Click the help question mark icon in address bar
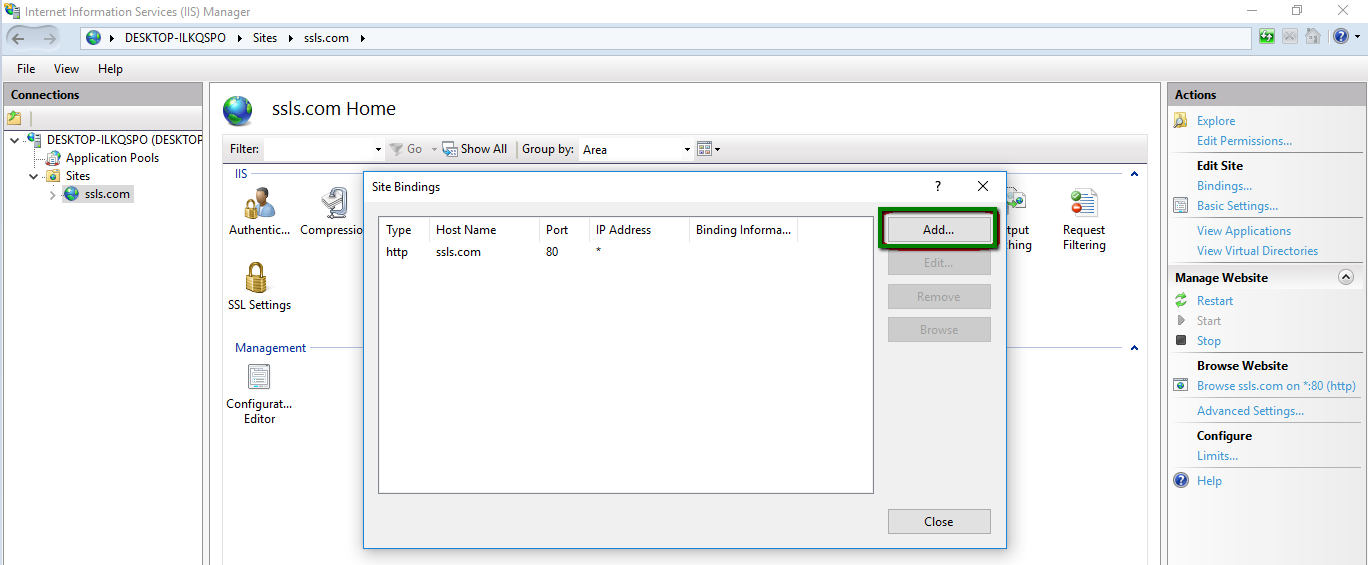The image size is (1368, 565). (x=1340, y=37)
